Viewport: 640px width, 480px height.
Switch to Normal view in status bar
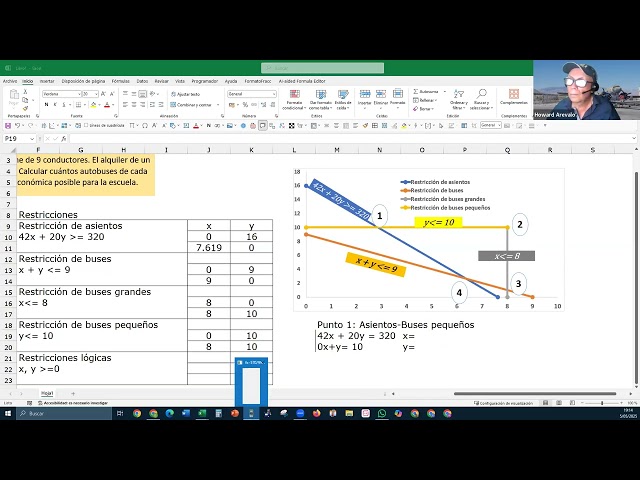tap(545, 403)
